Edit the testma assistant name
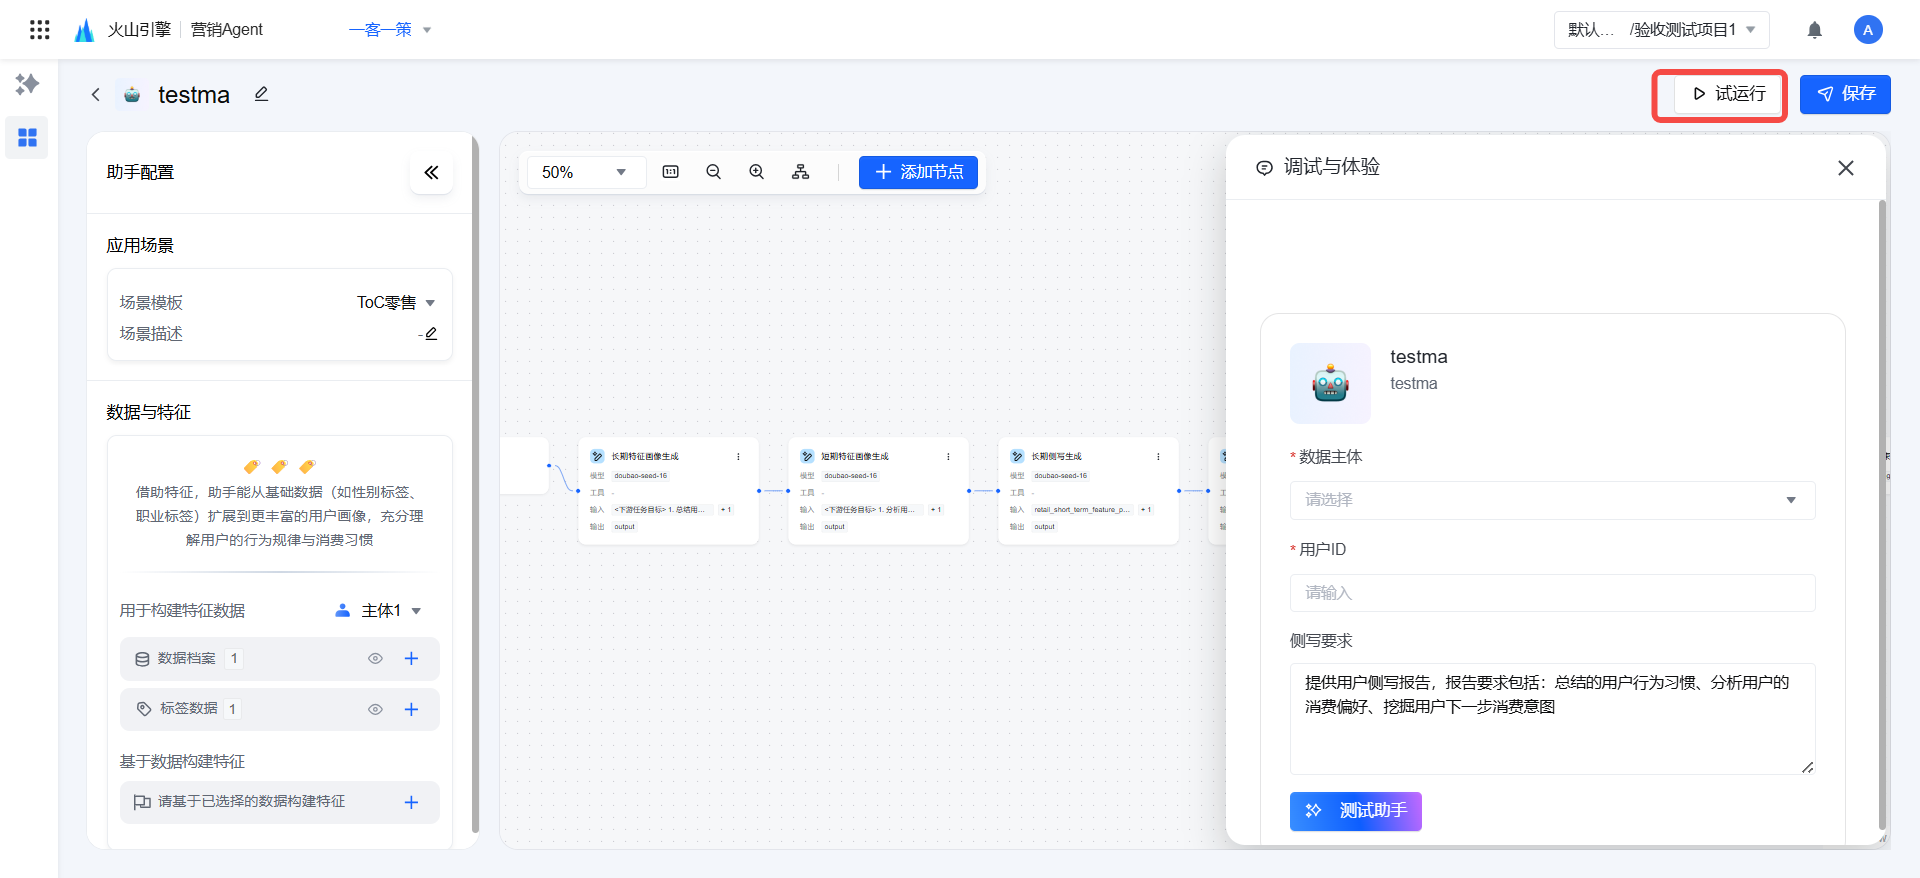 pos(261,94)
